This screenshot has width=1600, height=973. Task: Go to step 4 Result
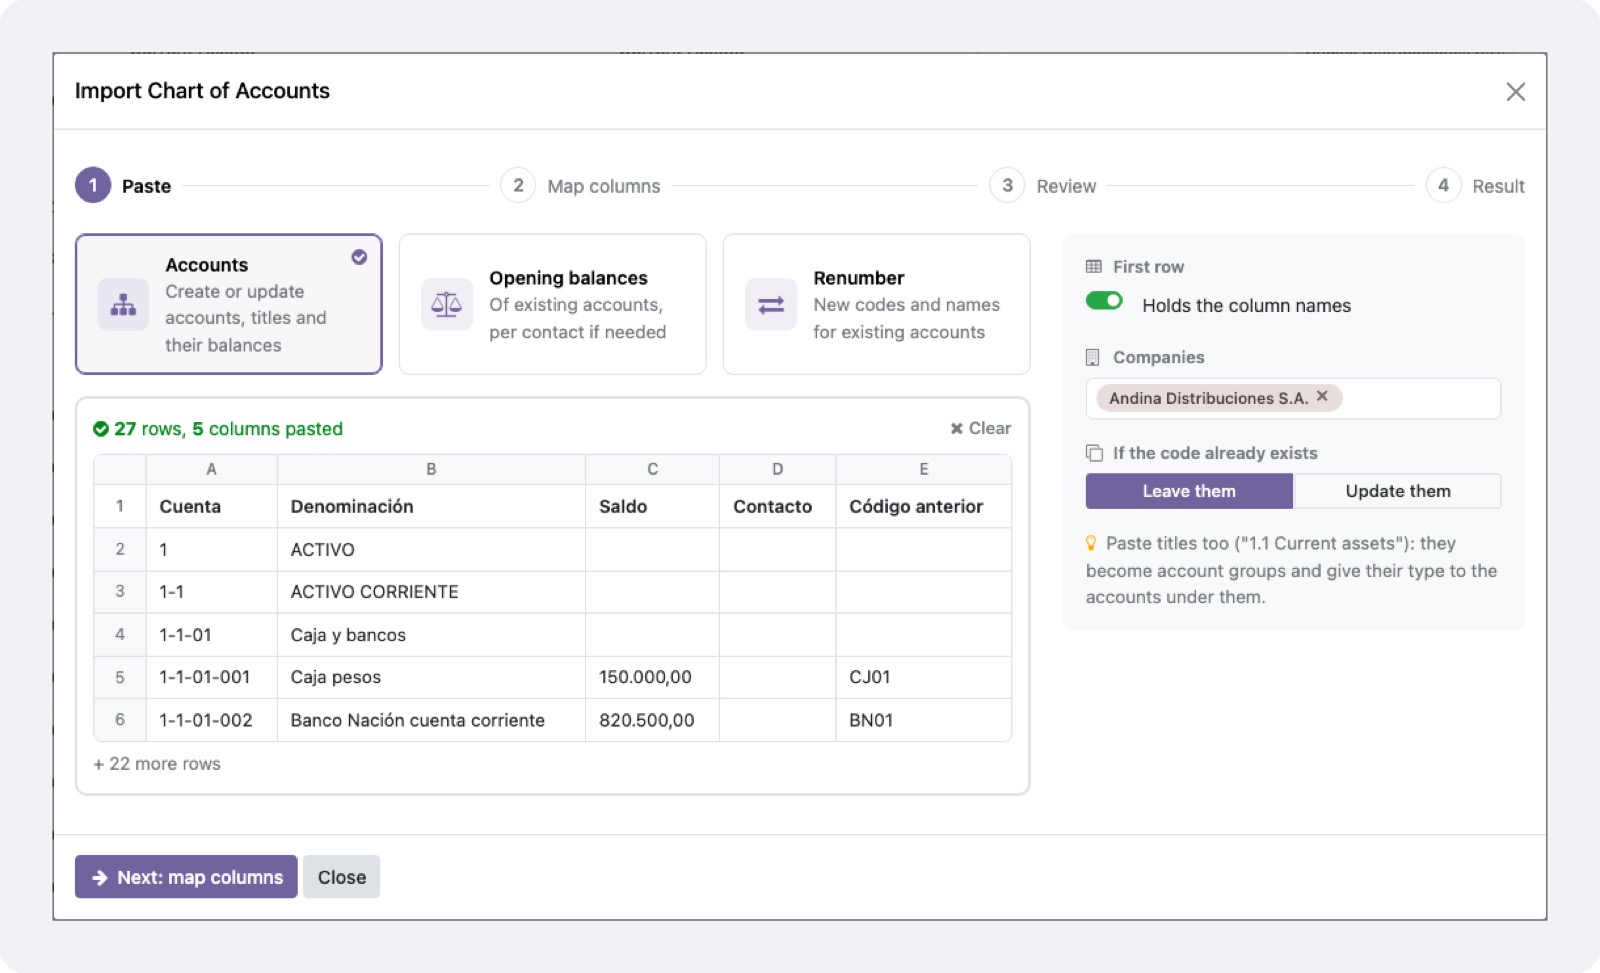(1475, 186)
